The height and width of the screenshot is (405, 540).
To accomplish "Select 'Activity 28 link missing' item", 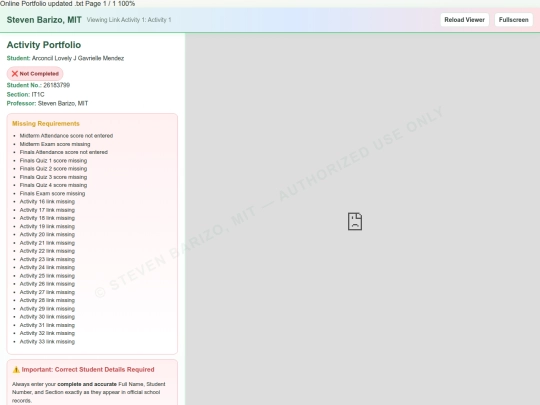I will [47, 300].
